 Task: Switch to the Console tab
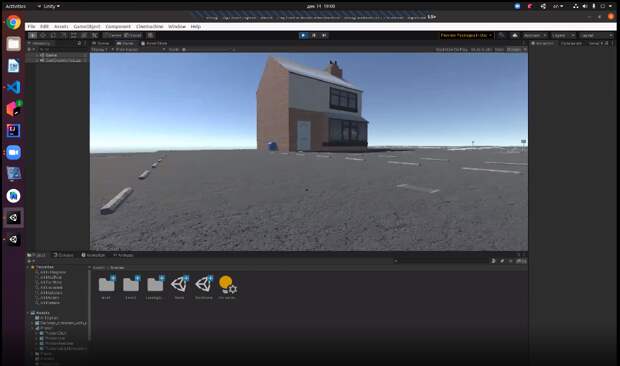(x=63, y=255)
